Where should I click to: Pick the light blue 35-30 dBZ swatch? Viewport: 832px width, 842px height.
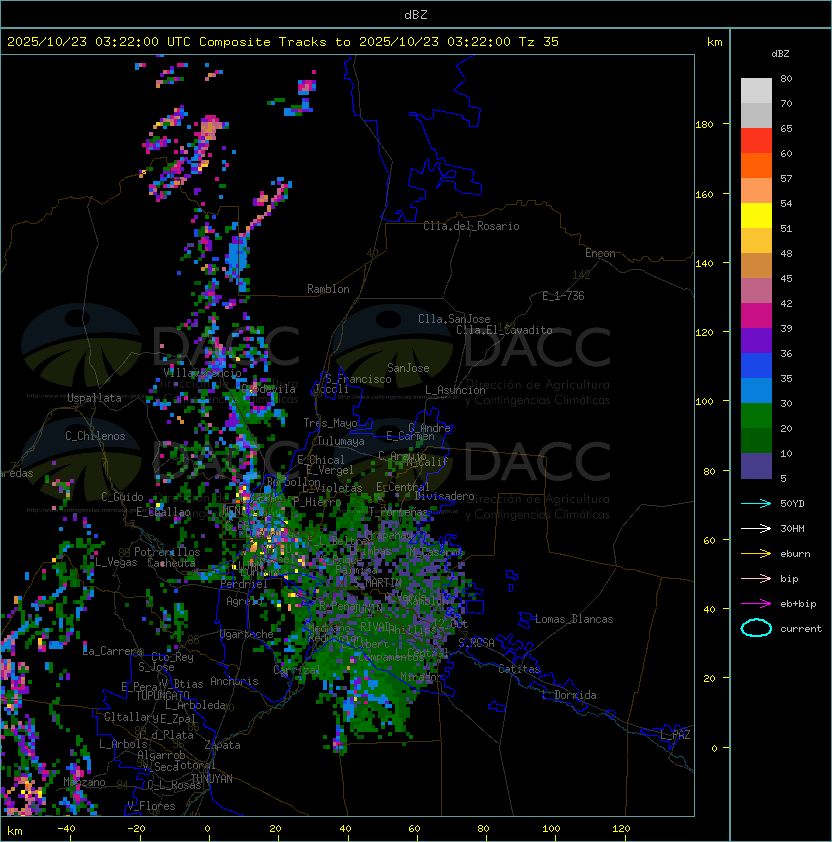pos(756,390)
